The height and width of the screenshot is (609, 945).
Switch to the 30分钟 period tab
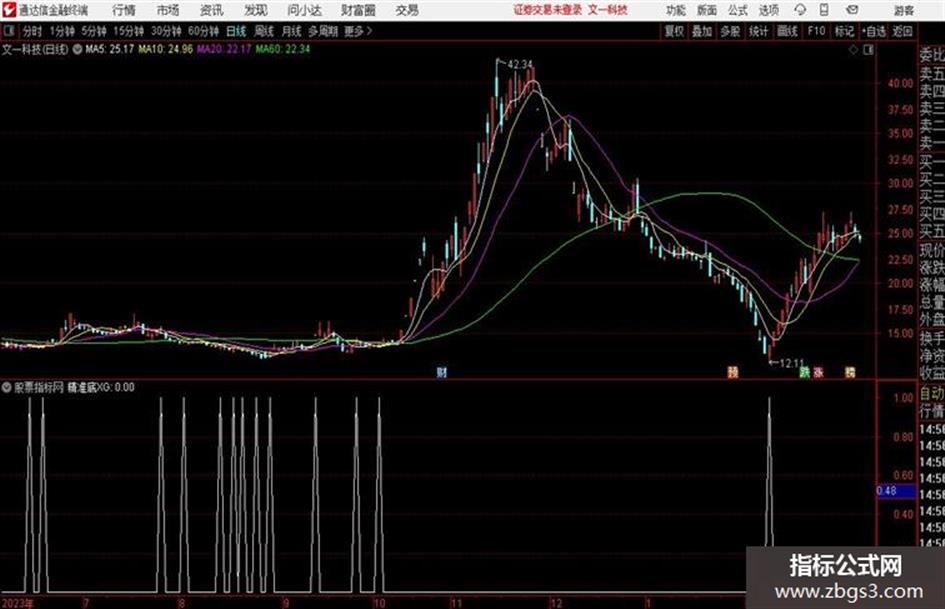pyautogui.click(x=166, y=31)
